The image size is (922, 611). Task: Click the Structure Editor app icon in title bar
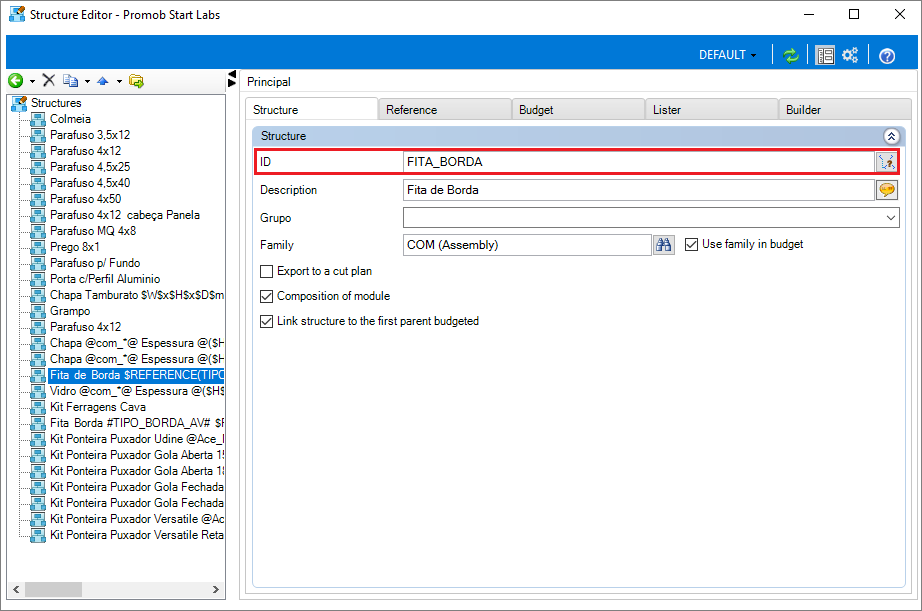pyautogui.click(x=17, y=14)
